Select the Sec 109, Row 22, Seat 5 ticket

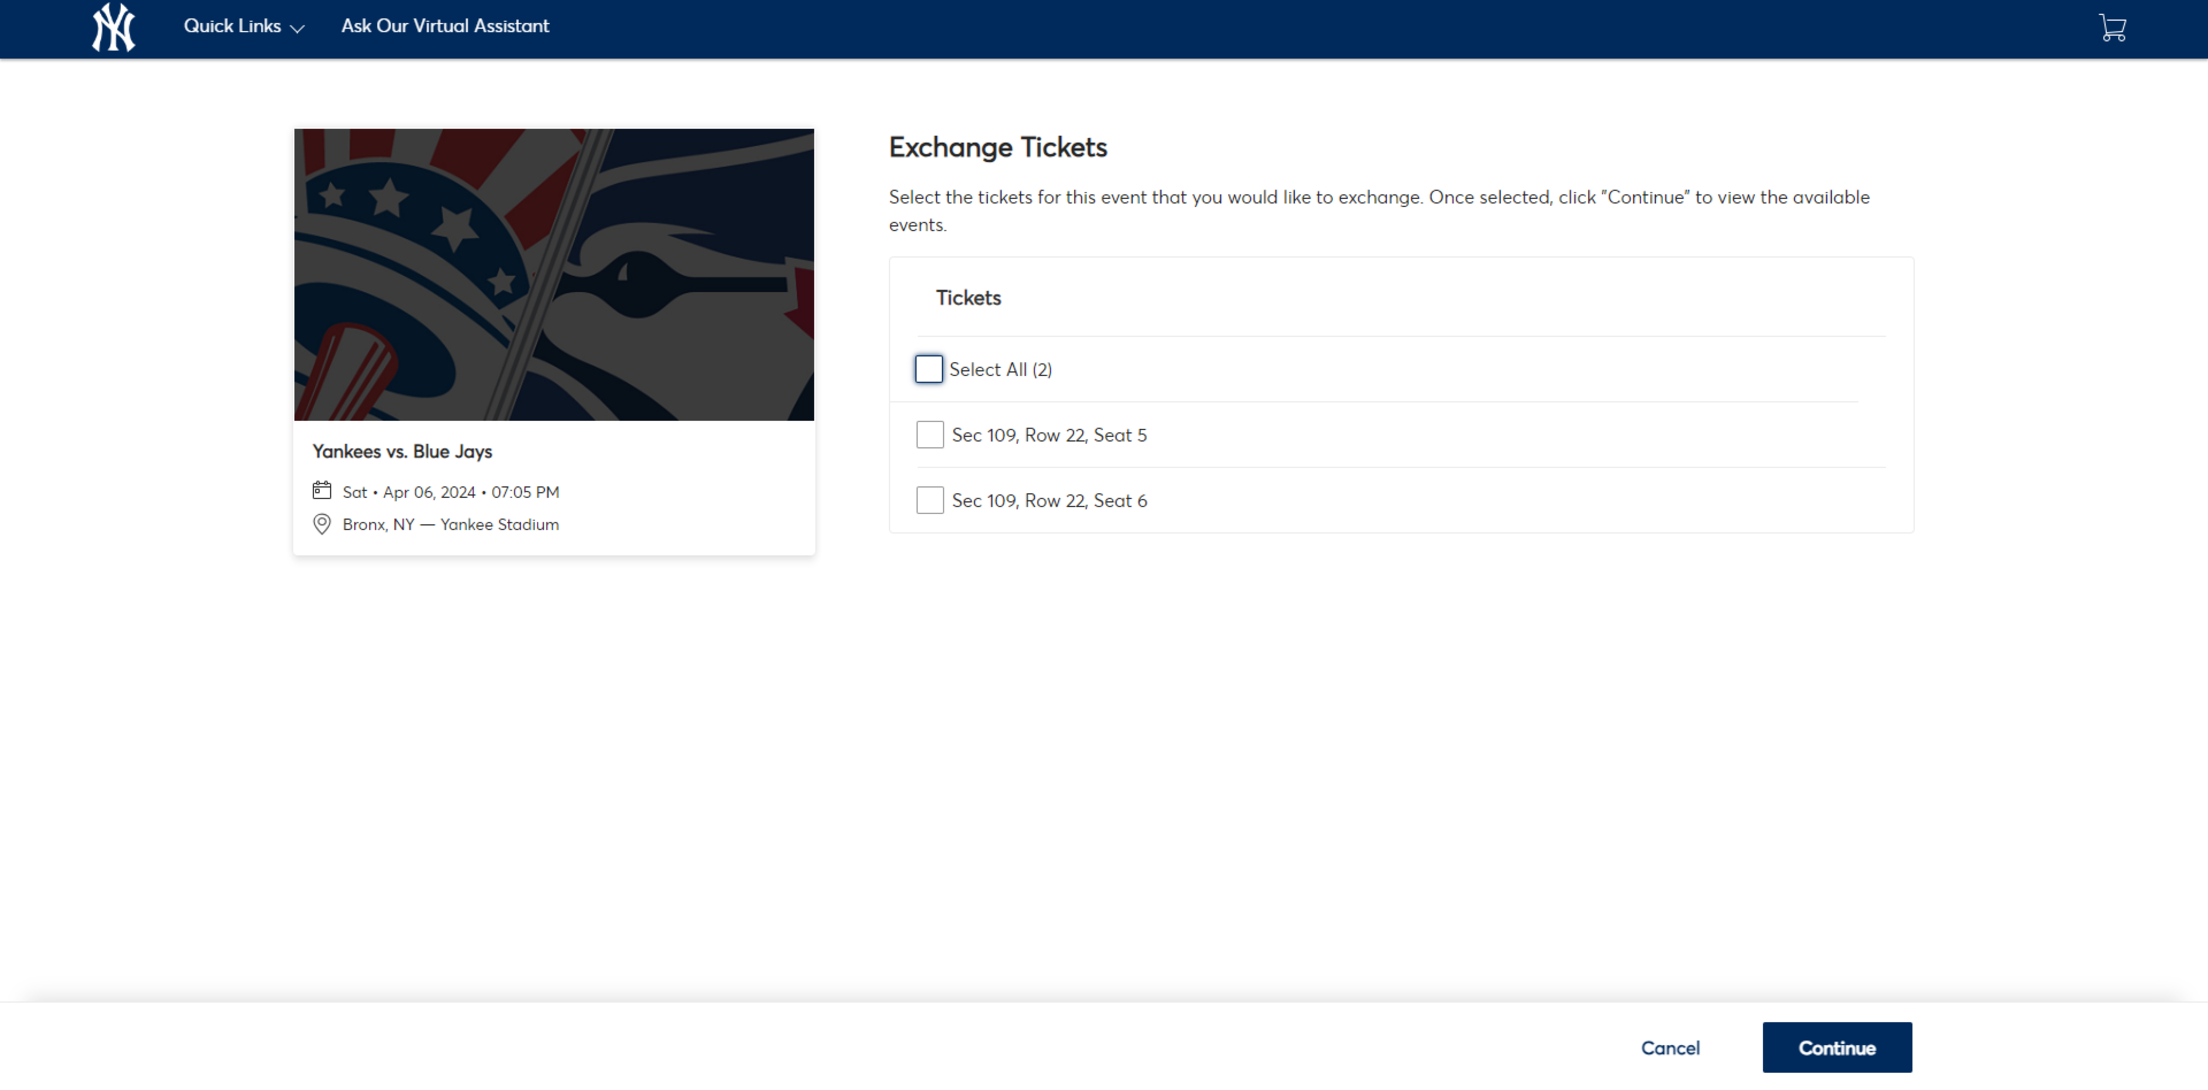[929, 434]
